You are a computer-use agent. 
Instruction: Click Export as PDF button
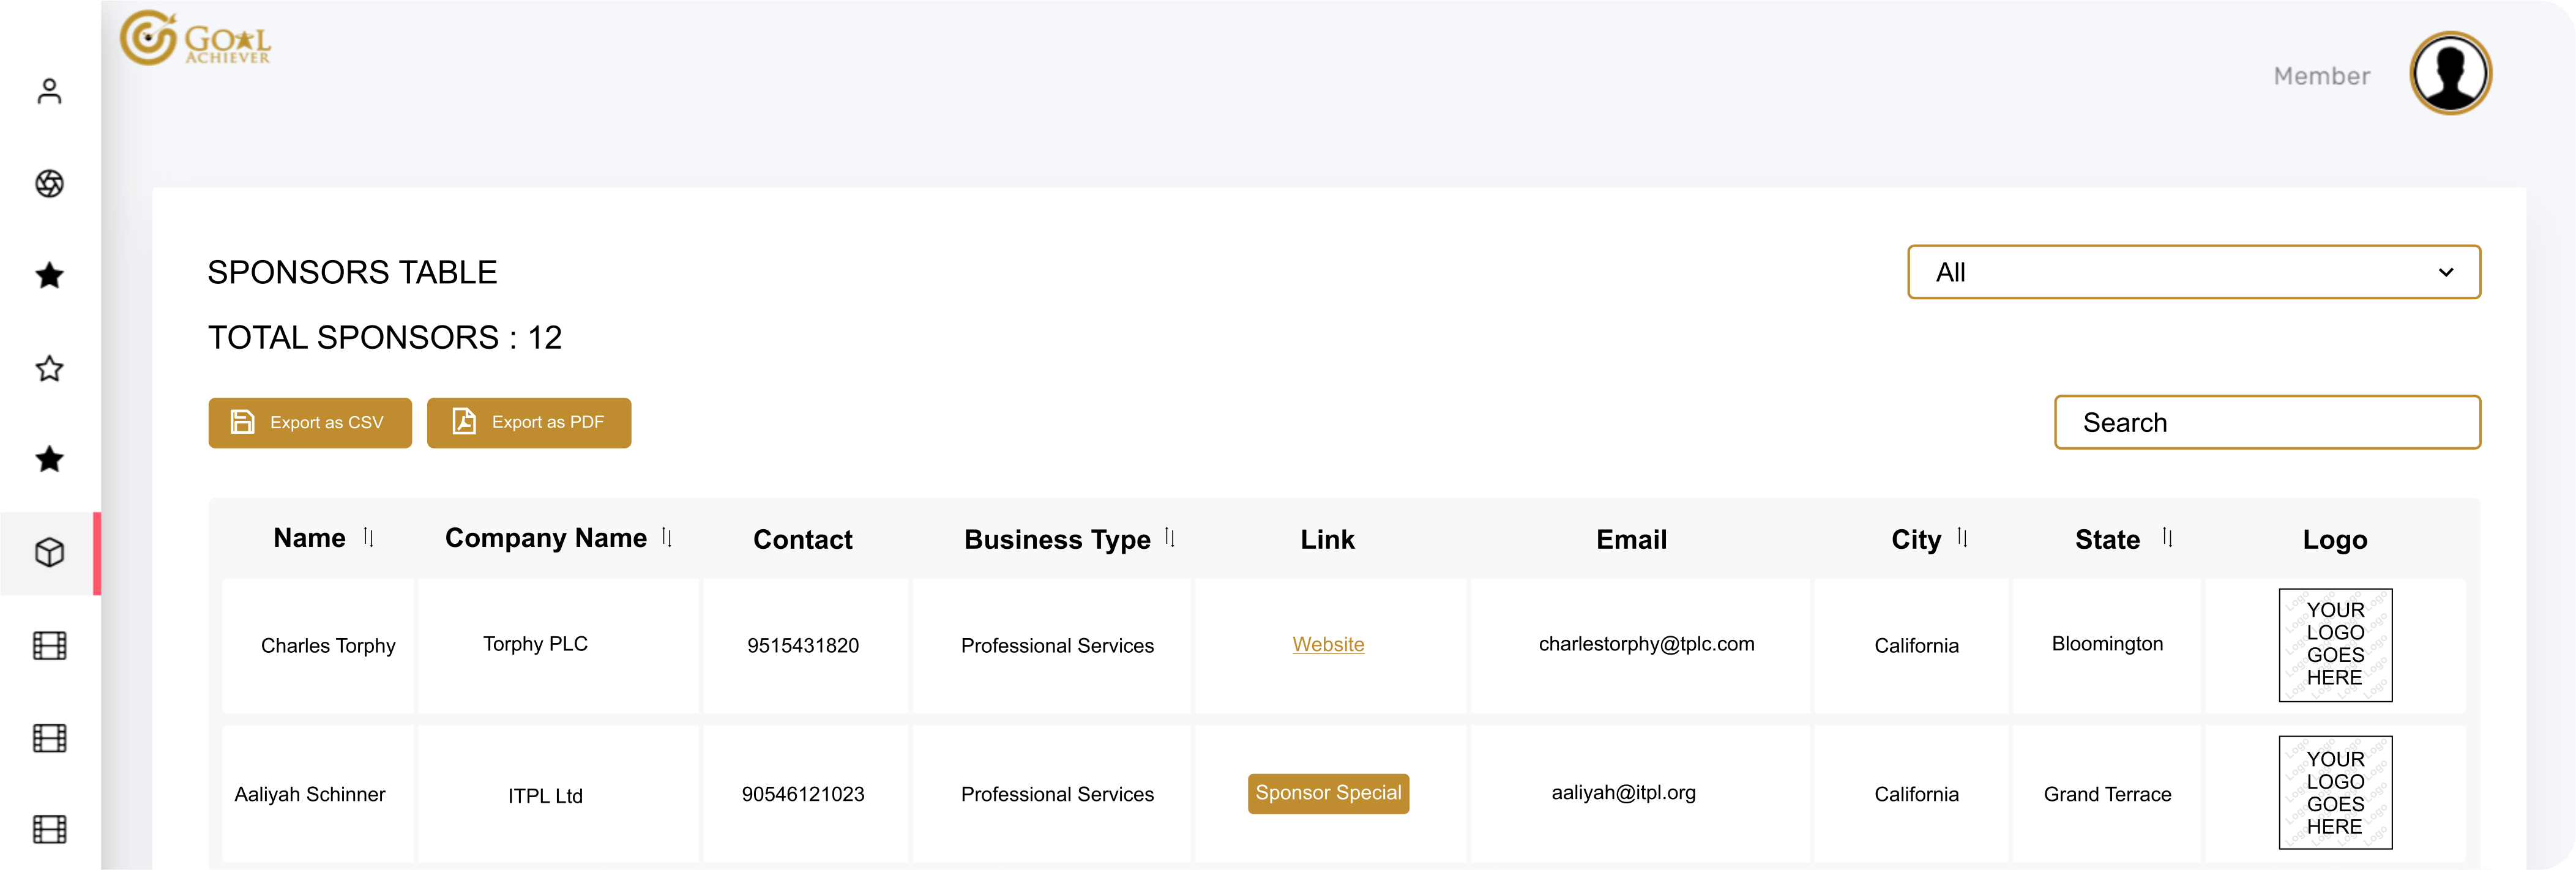529,423
